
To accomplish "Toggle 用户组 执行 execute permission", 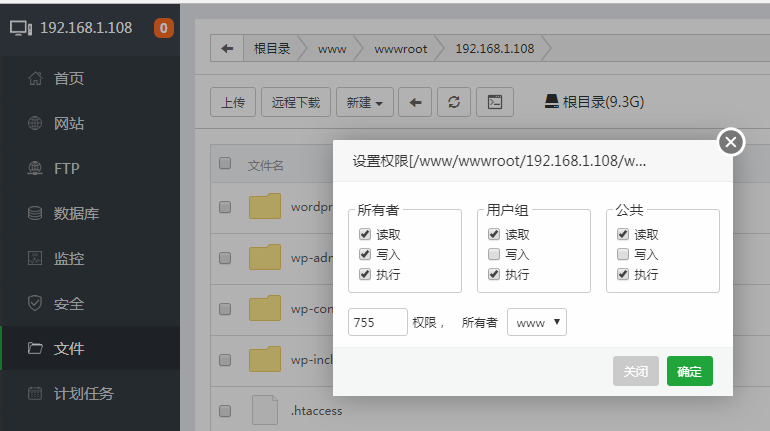I will pos(494,274).
